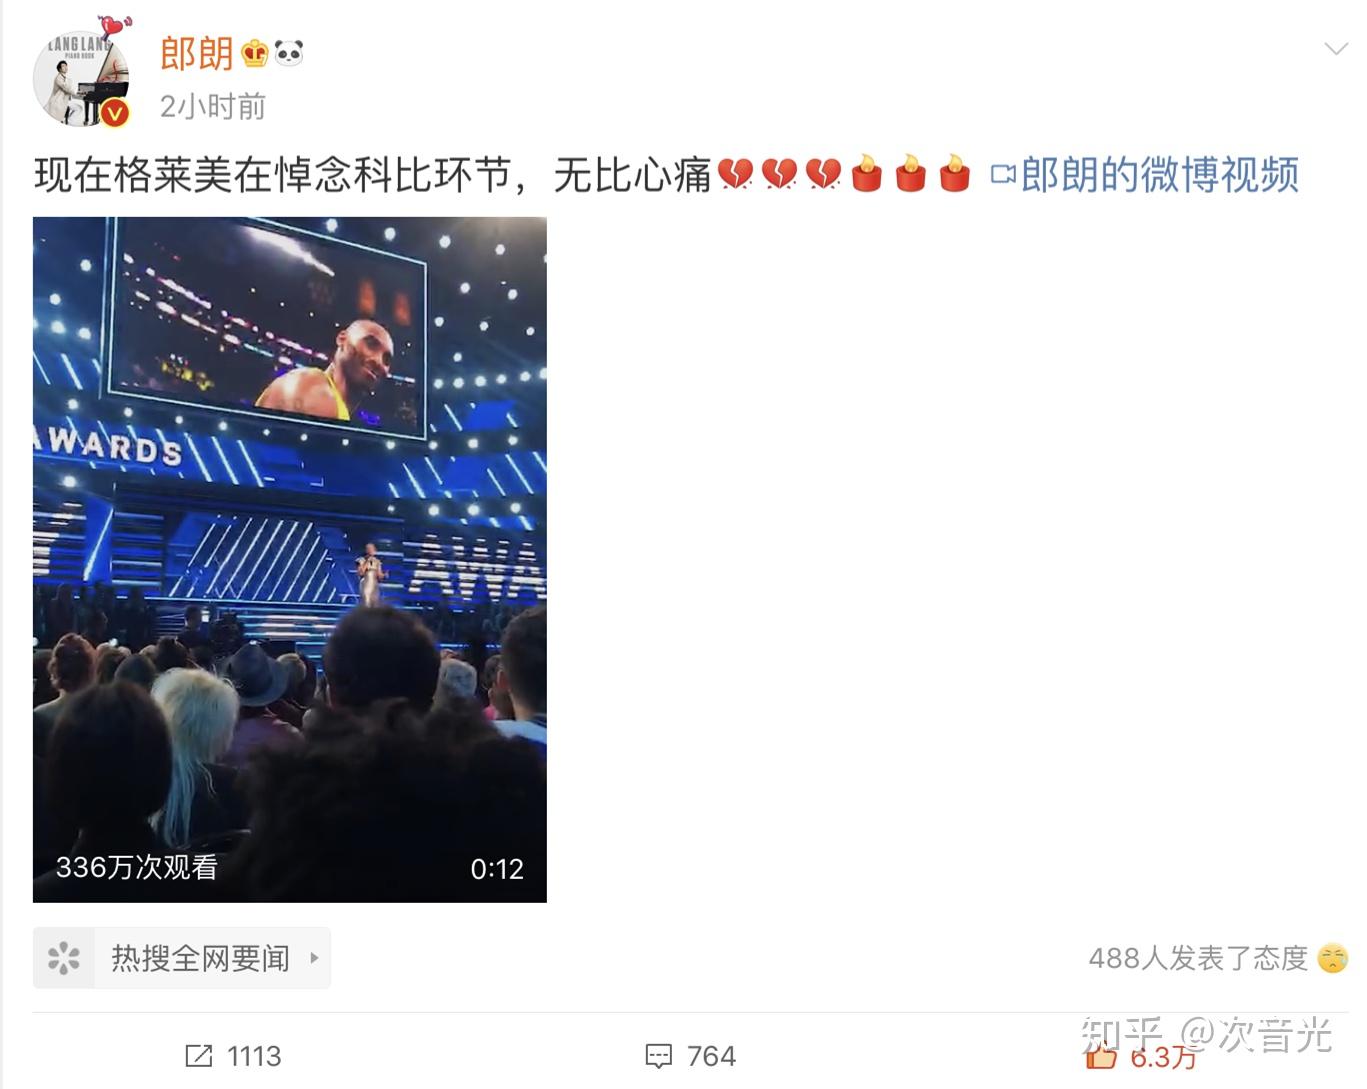
Task: View 488人发表了态度 reactions
Action: [1198, 958]
